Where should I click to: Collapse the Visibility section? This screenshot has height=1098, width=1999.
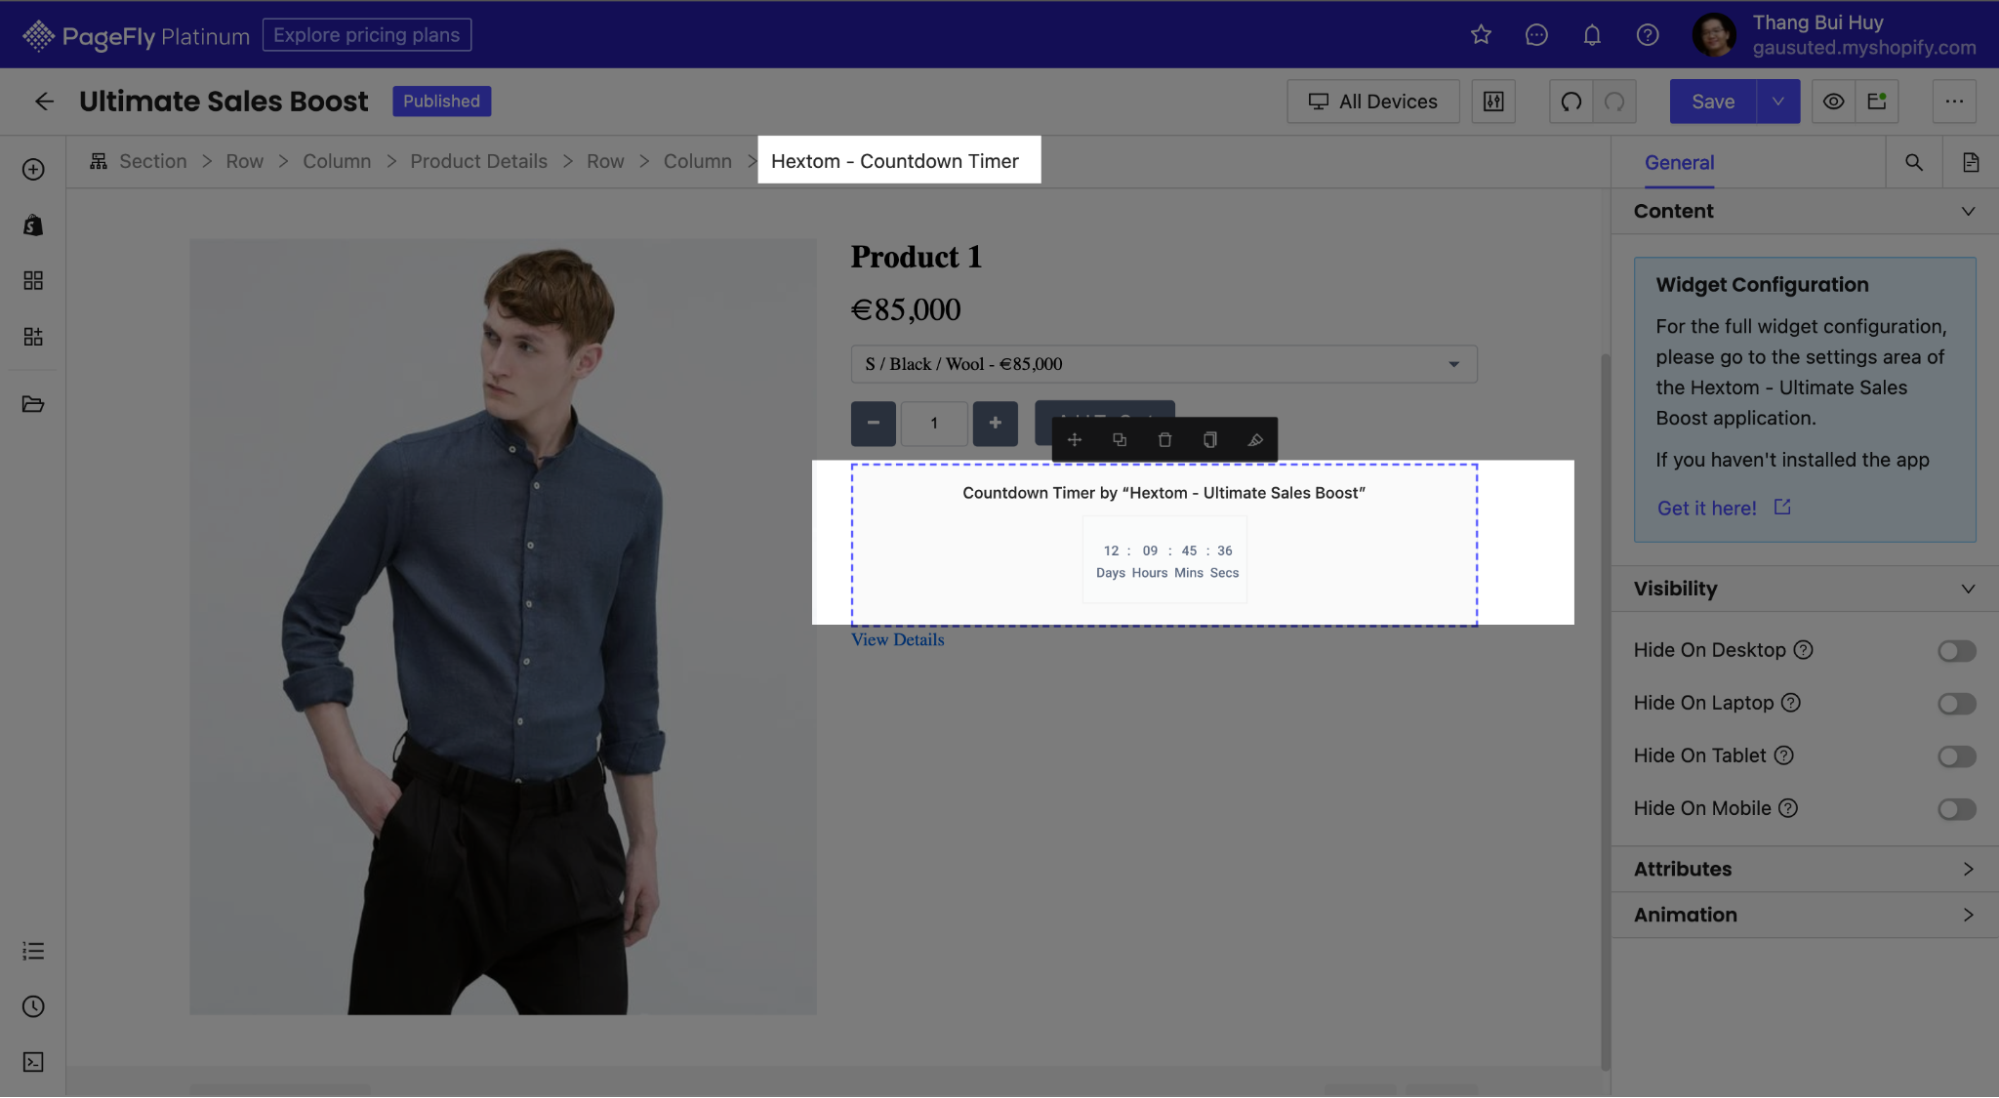tap(1805, 589)
